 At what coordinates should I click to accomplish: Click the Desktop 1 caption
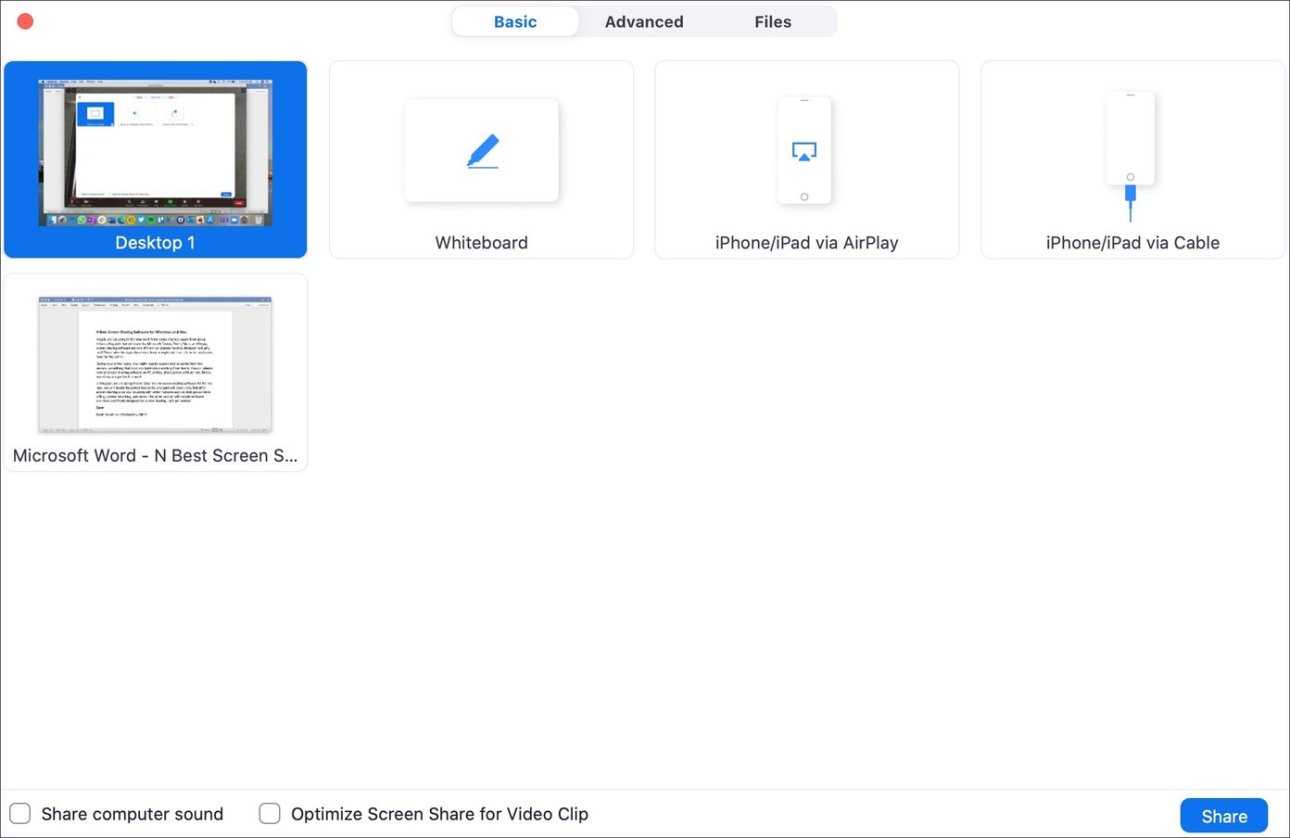155,243
